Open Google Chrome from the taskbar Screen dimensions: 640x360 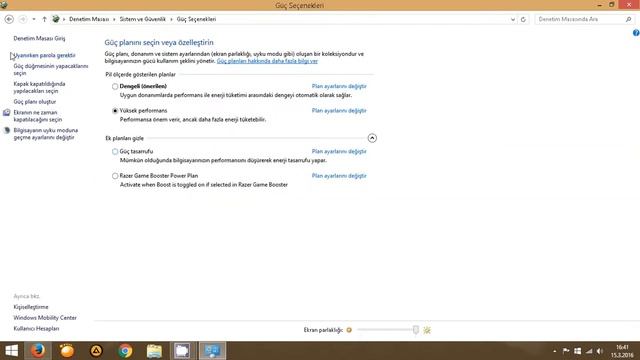click(x=125, y=351)
